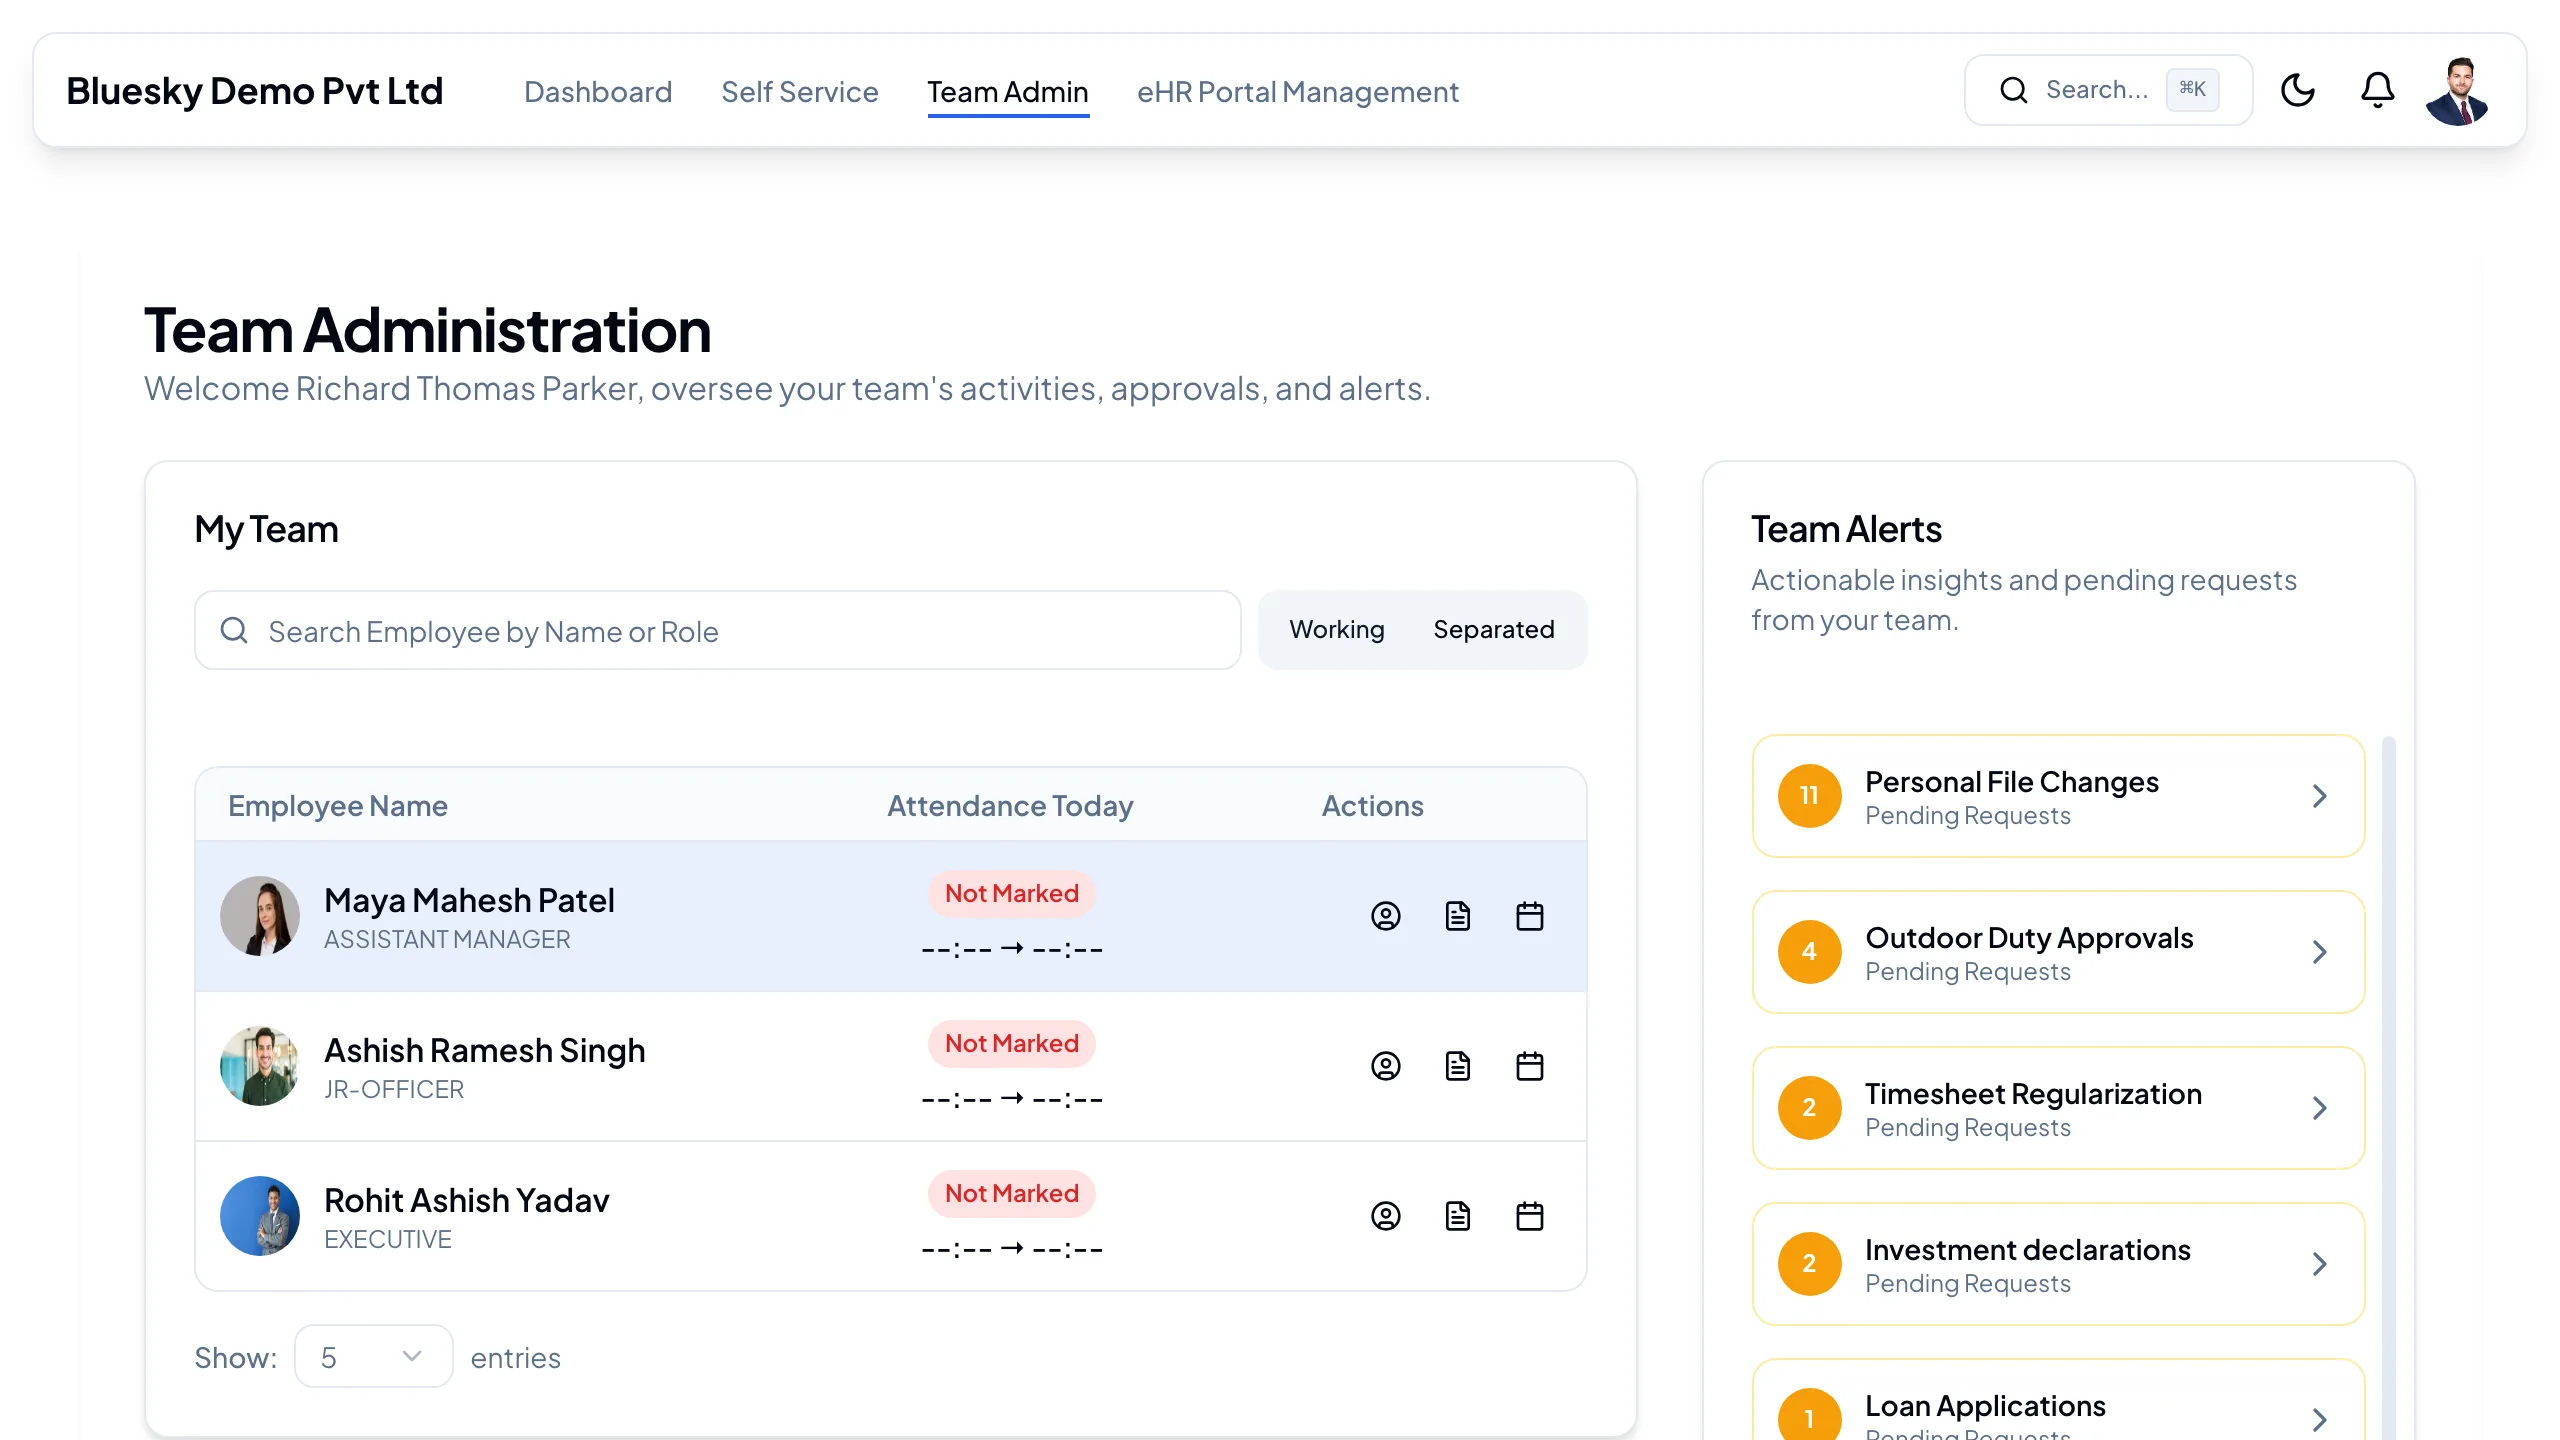View Ashish Ramesh Singh's profile icon

click(1385, 1066)
